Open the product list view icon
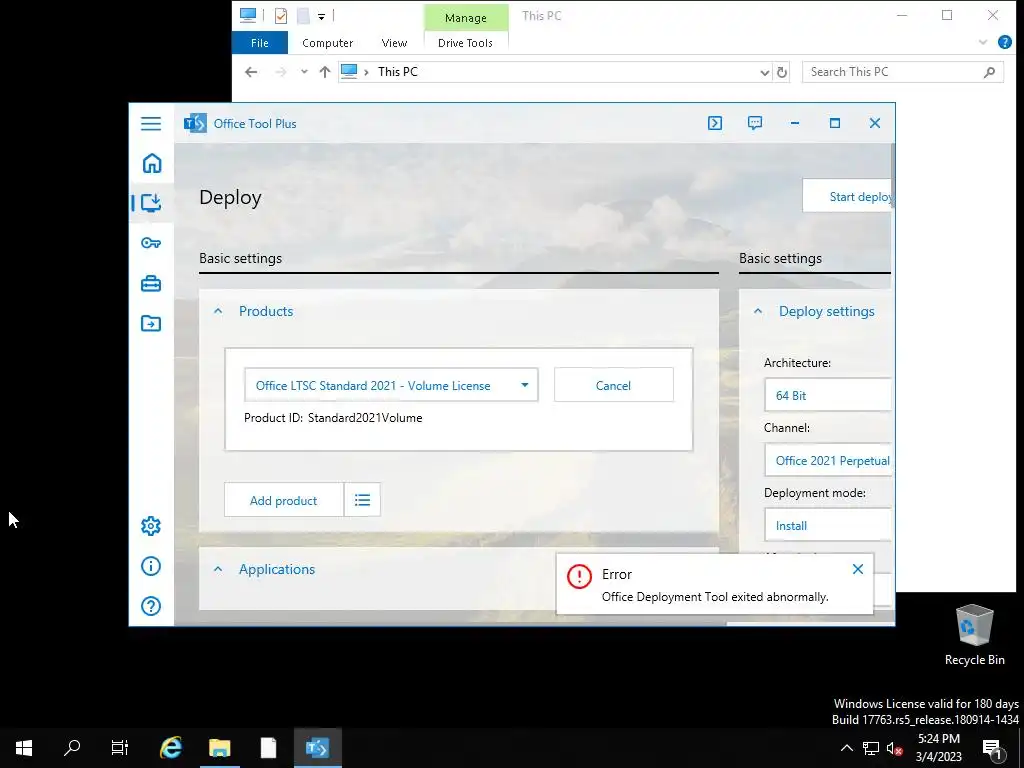The height and width of the screenshot is (768, 1024). [362, 500]
